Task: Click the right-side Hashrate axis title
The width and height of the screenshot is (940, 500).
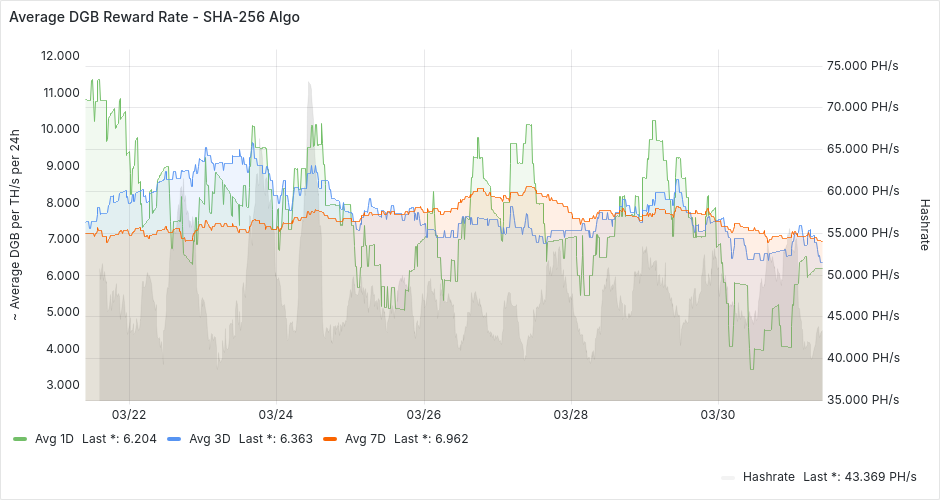Action: point(924,227)
